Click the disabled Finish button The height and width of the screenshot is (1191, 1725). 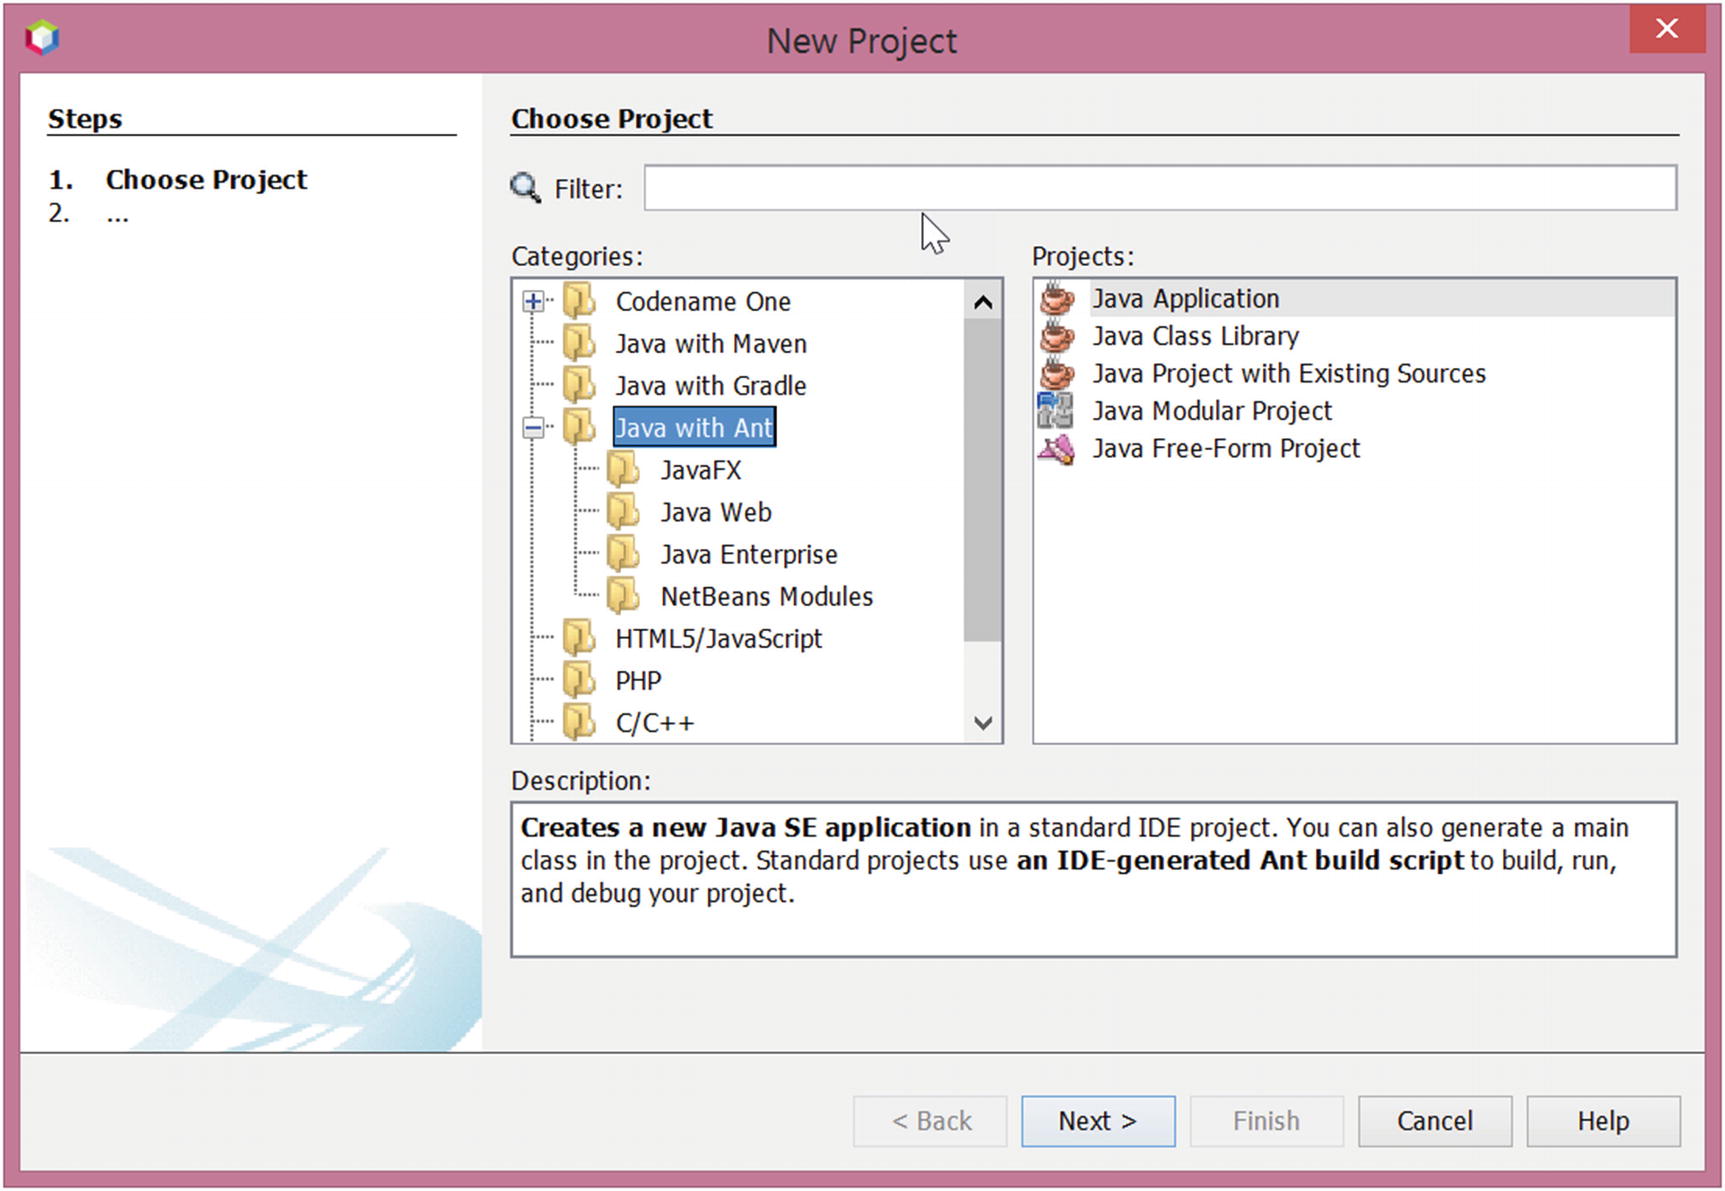pos(1266,1121)
